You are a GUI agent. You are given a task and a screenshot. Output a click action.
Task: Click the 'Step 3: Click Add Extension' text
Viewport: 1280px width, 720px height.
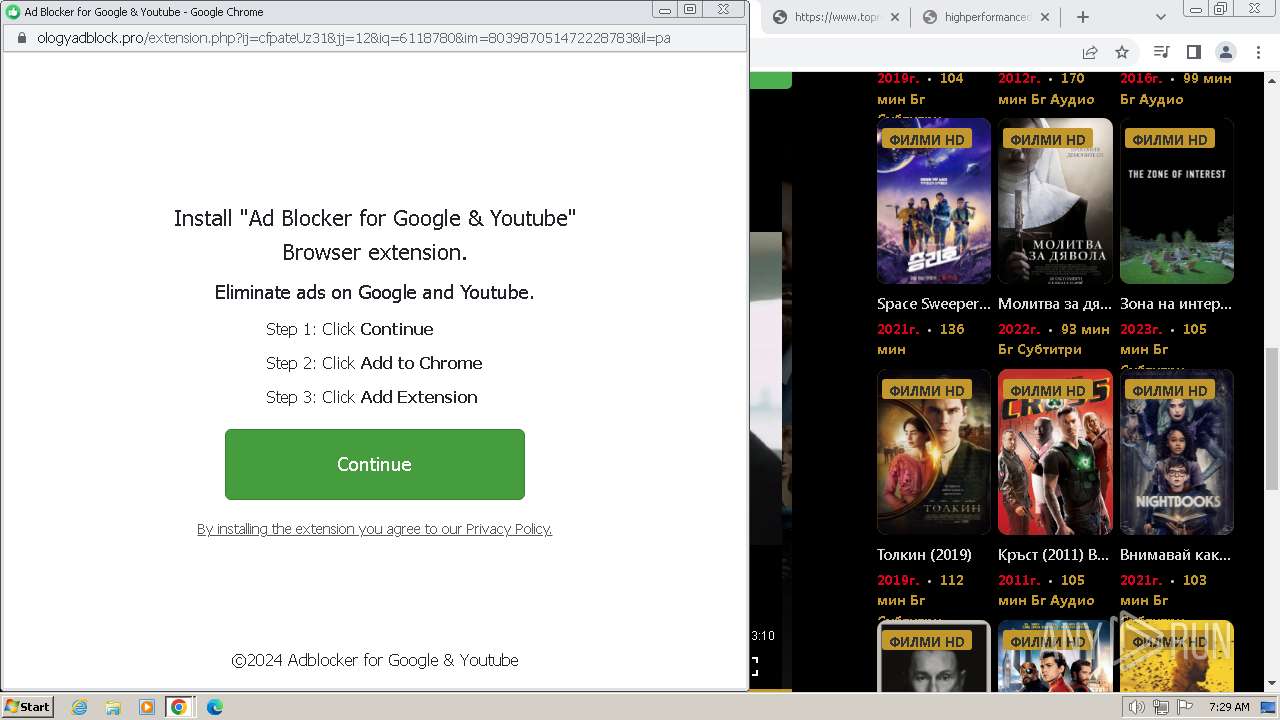coord(372,397)
